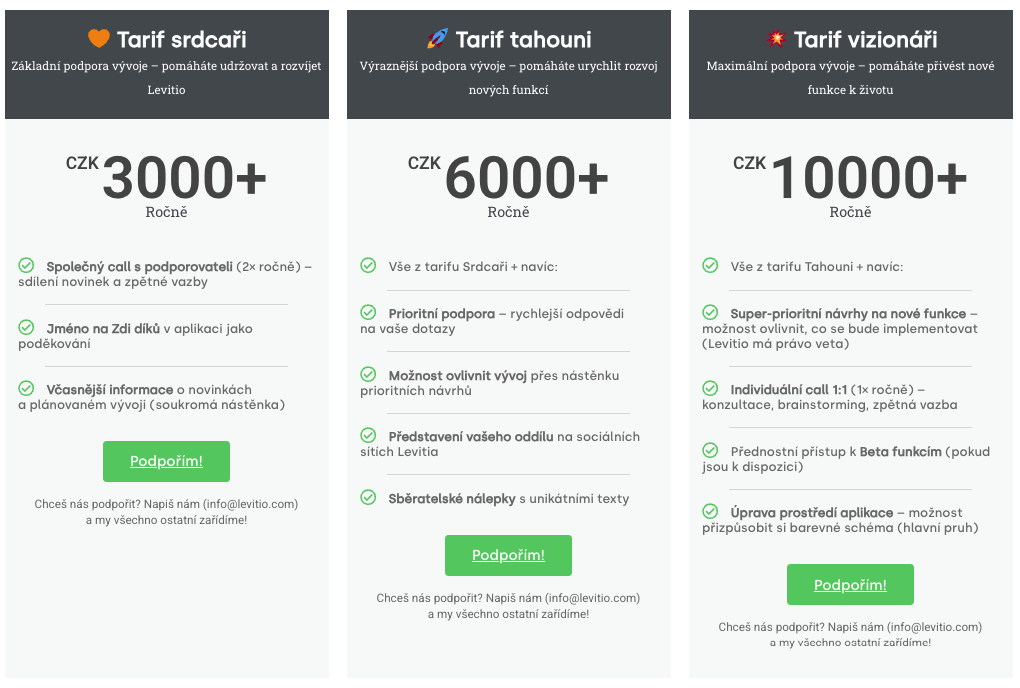Click the checkmark next to Úprava prostředí aplikace
This screenshot has width=1020, height=688.
(x=710, y=512)
